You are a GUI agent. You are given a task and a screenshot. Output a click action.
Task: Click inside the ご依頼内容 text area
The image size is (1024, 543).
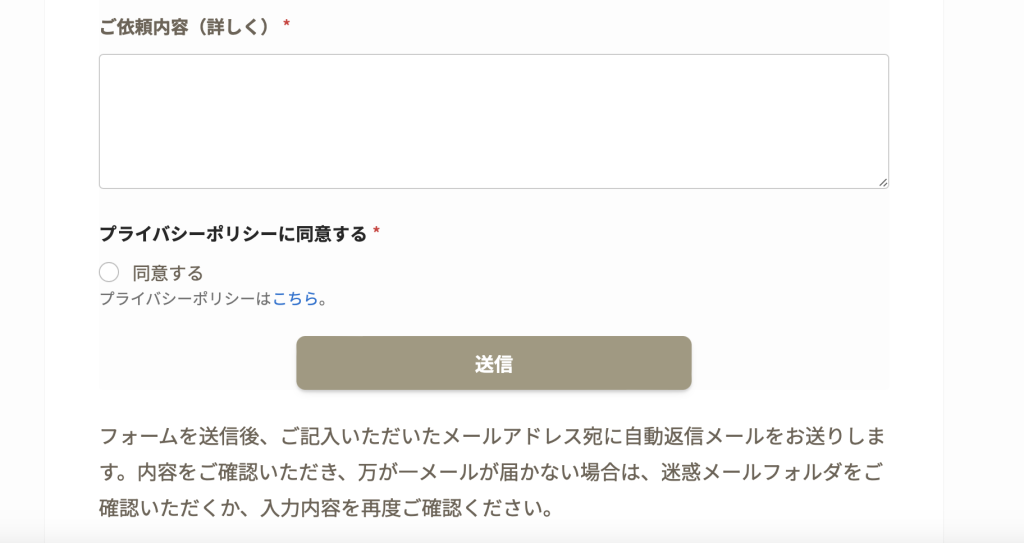tap(493, 121)
